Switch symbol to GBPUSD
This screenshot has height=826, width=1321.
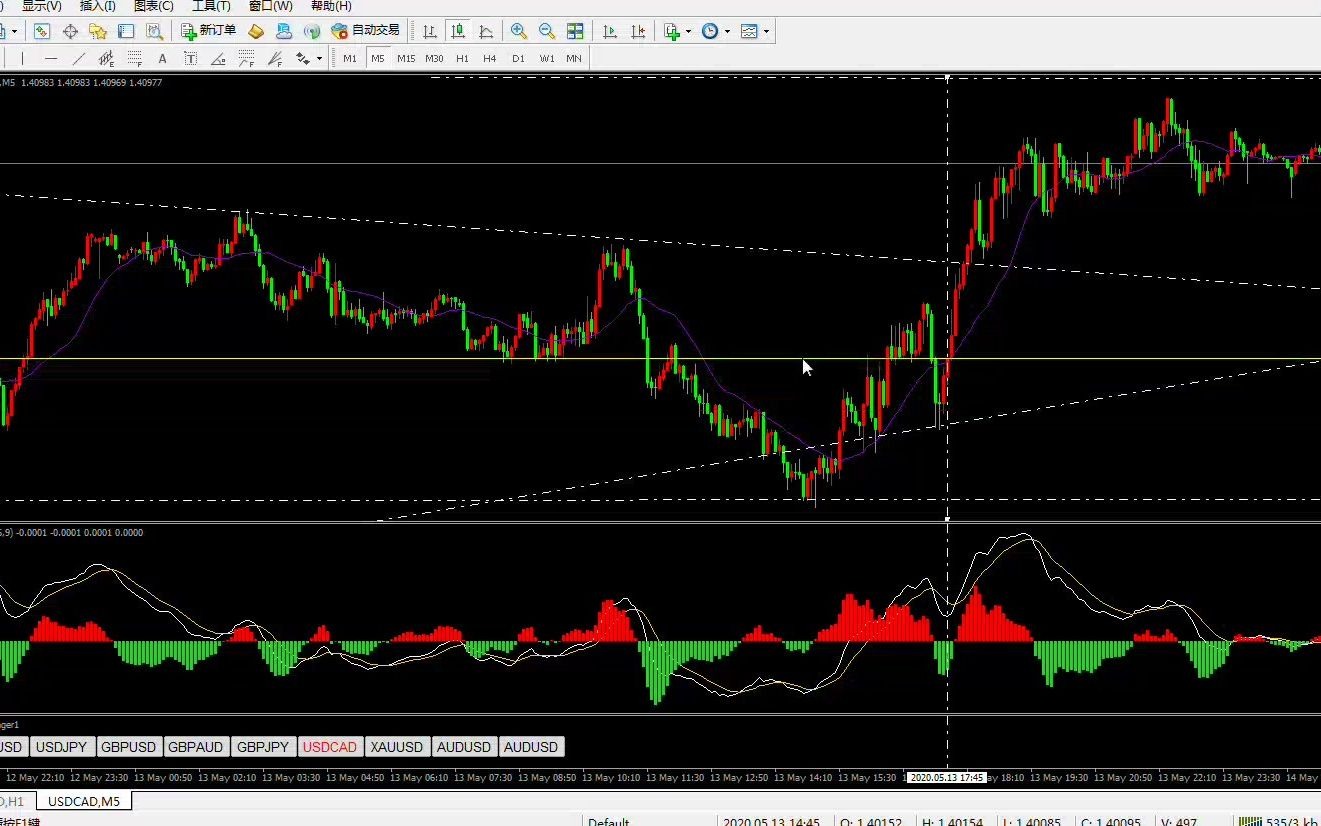pyautogui.click(x=129, y=747)
